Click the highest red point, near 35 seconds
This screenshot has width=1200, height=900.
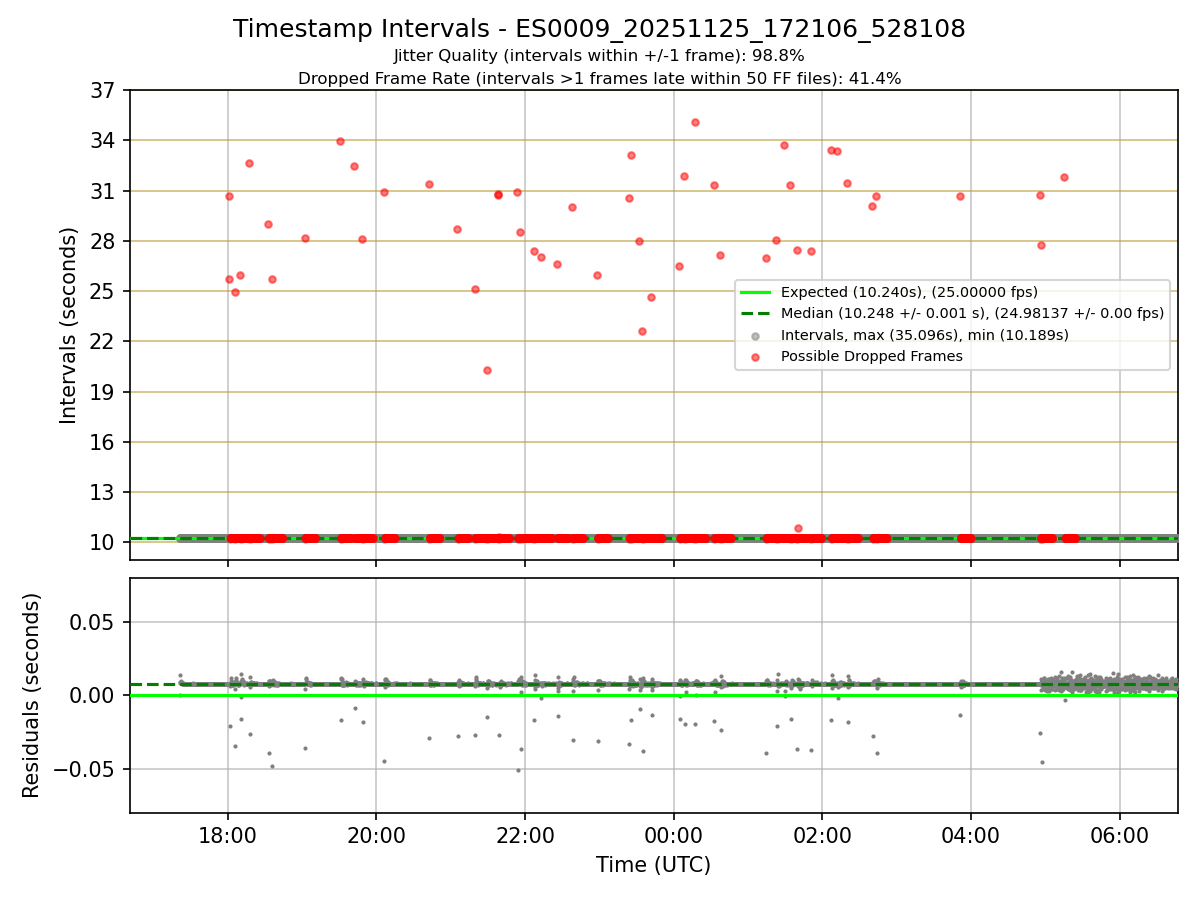click(x=695, y=122)
